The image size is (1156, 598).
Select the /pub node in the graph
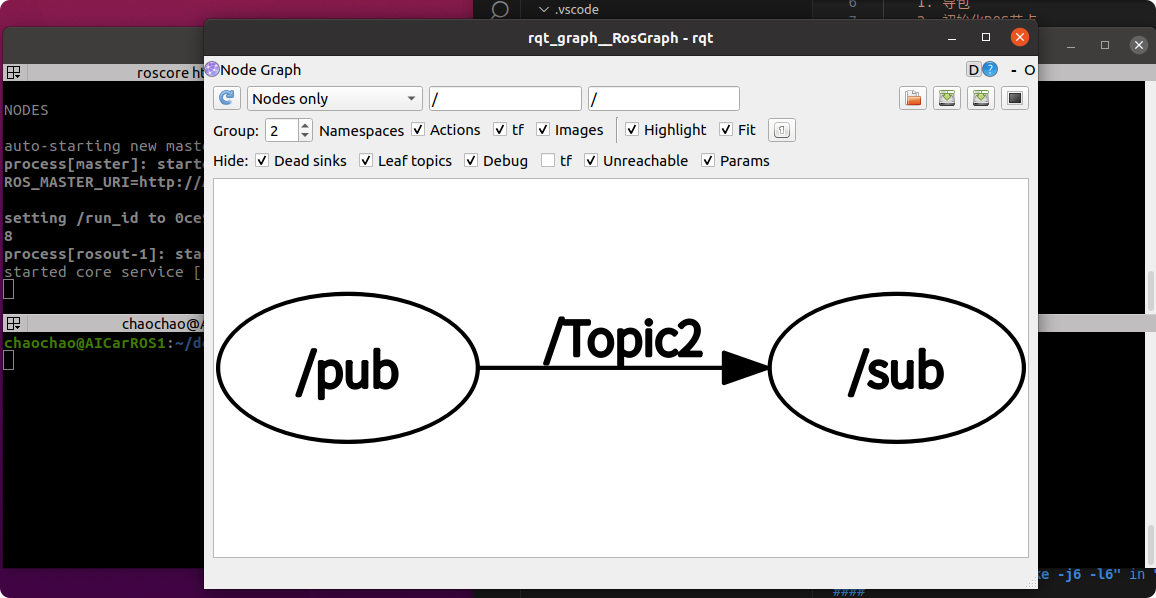pos(347,366)
